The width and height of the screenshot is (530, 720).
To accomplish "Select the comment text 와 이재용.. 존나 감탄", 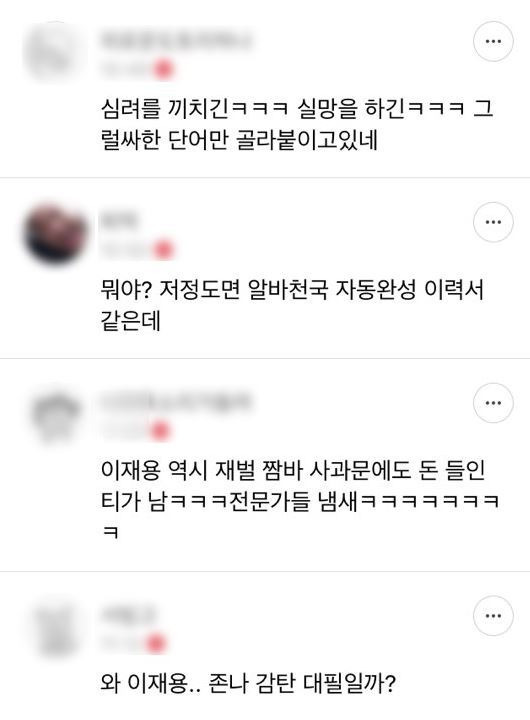I will click(x=248, y=683).
